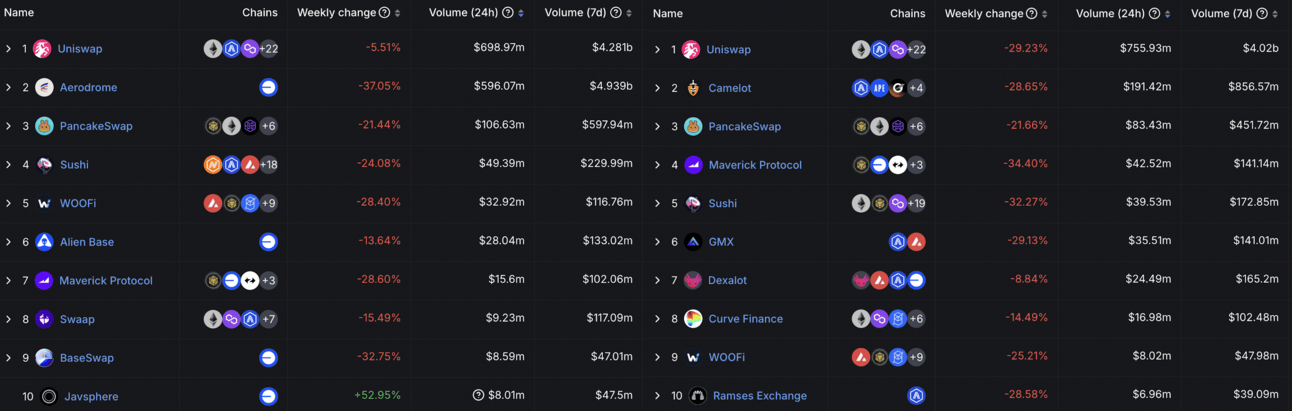This screenshot has height=411, width=1292.
Task: Expand the Swaap row
Action: (x=9, y=319)
